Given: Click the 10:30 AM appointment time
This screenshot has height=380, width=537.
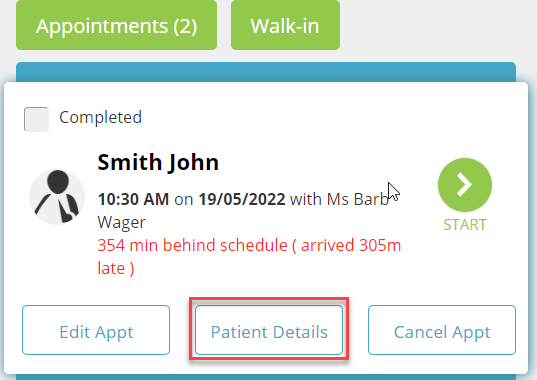Looking at the screenshot, I should tap(133, 199).
